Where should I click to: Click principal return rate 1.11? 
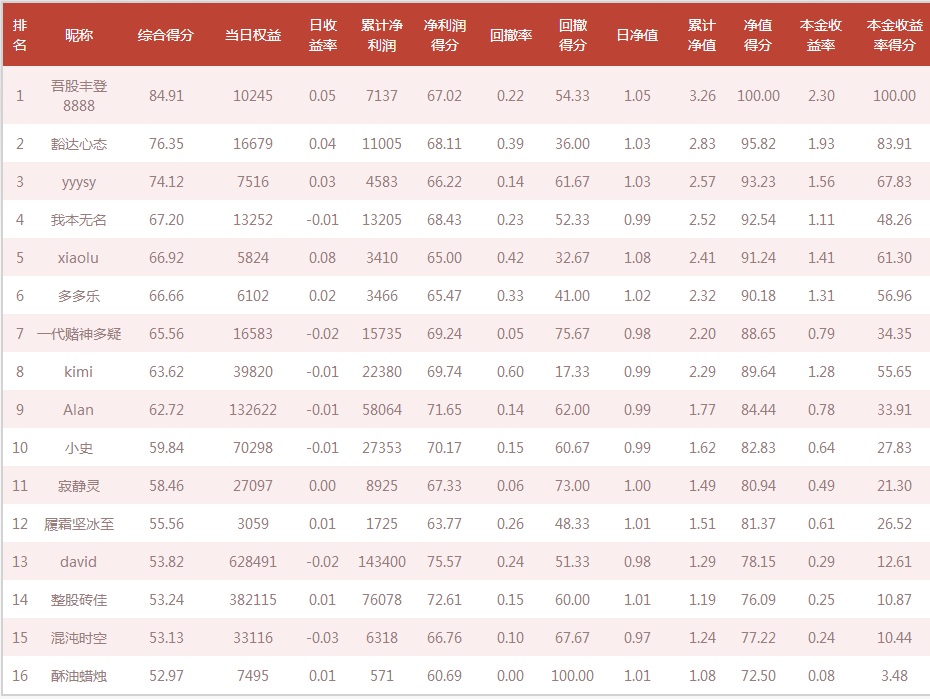(821, 219)
